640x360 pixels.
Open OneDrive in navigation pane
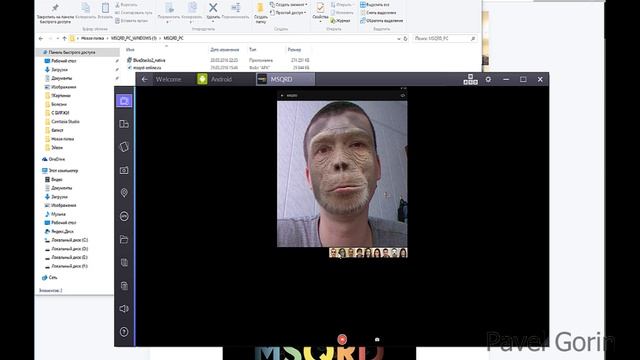[x=56, y=159]
